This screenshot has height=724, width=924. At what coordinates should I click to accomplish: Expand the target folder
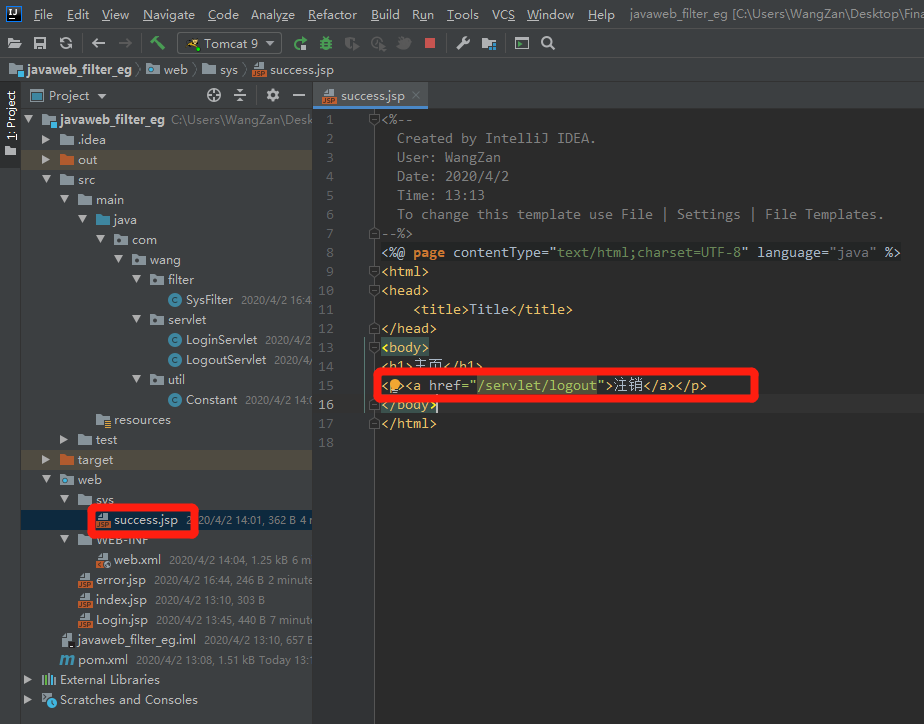coord(46,459)
